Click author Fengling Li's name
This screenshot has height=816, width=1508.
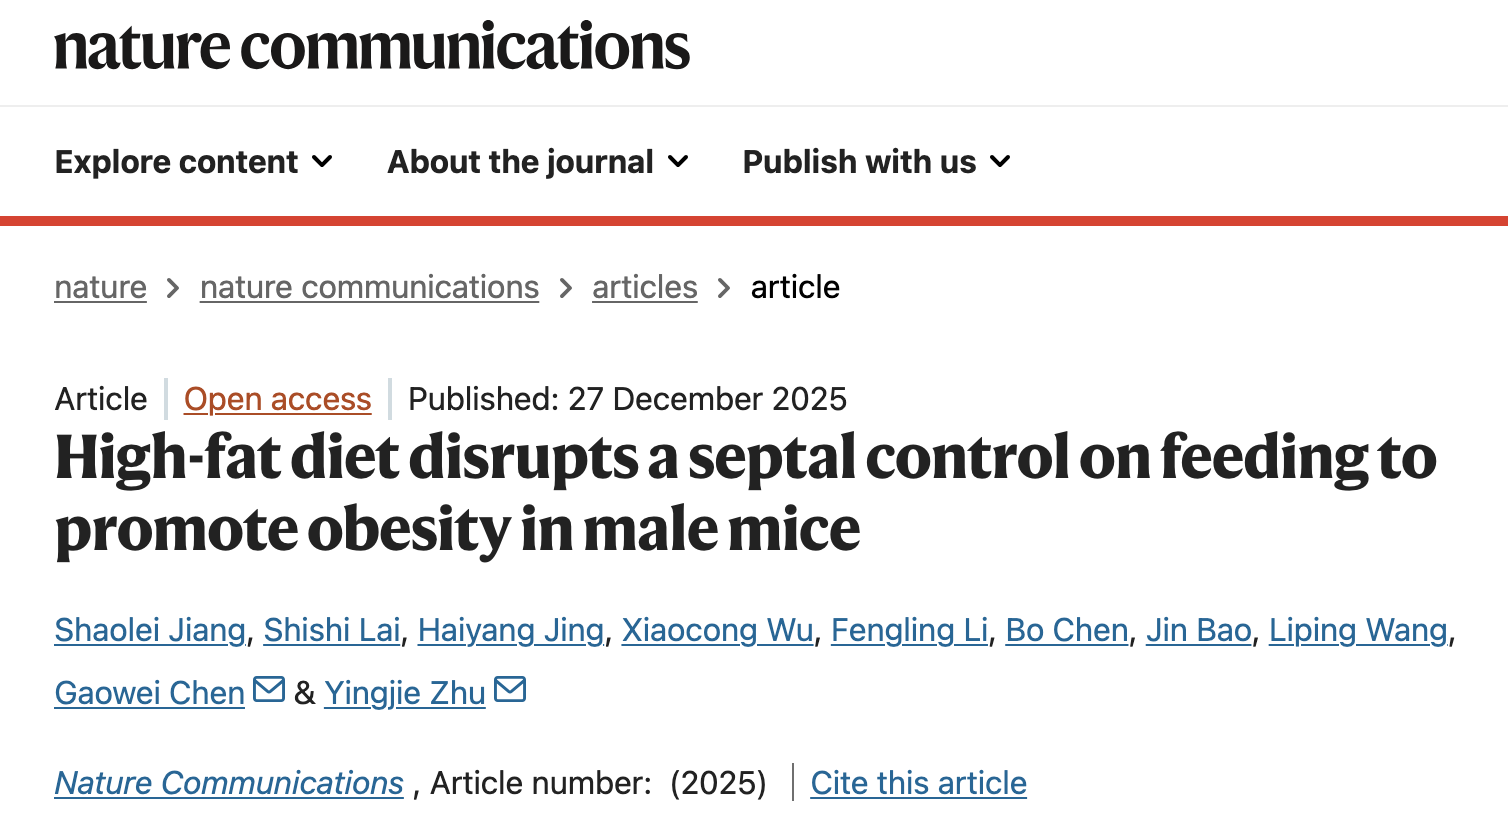pyautogui.click(x=908, y=630)
